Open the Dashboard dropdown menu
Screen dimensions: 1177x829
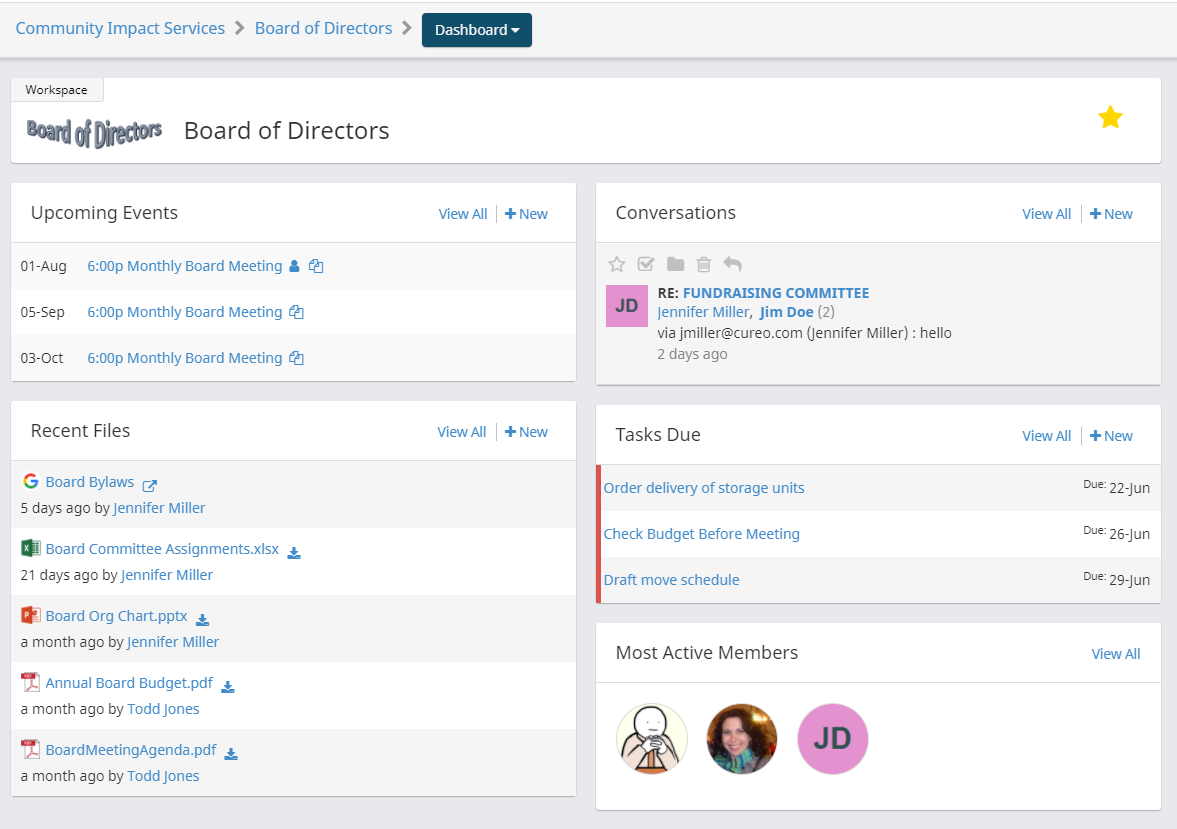477,30
